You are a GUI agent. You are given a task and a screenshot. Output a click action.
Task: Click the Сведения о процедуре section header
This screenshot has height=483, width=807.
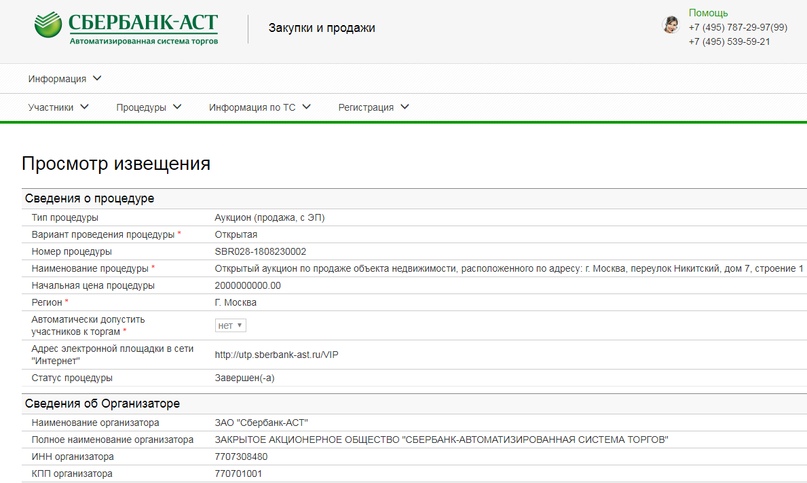click(90, 198)
